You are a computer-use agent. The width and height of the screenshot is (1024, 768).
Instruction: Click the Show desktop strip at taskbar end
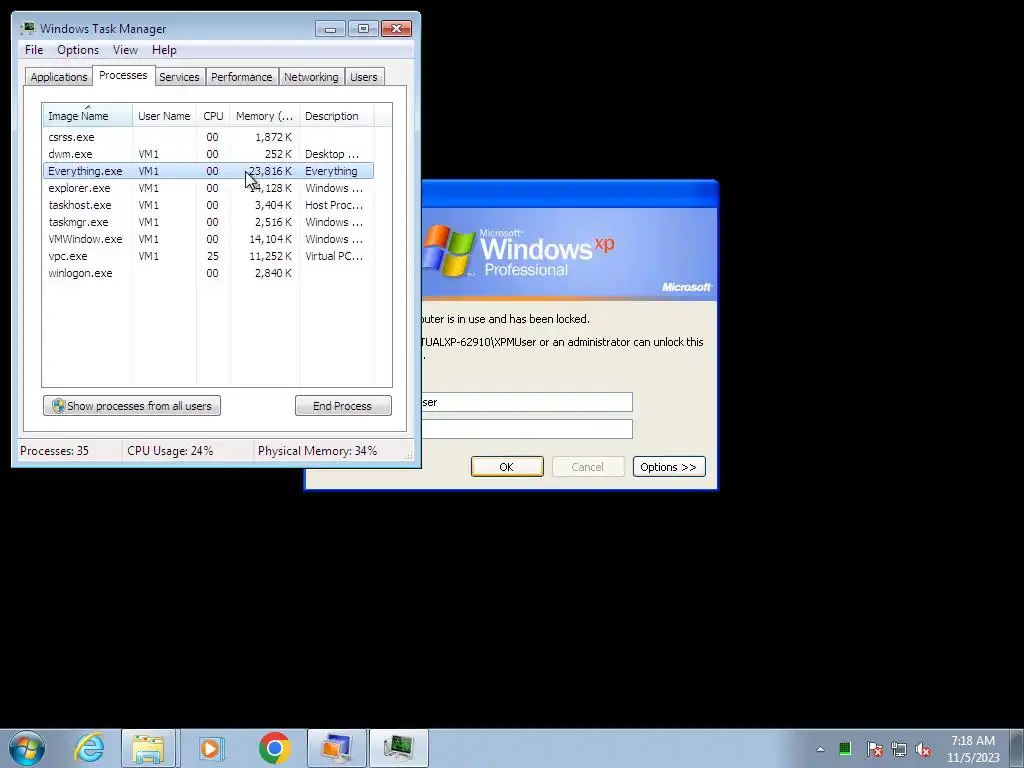pyautogui.click(x=1019, y=748)
